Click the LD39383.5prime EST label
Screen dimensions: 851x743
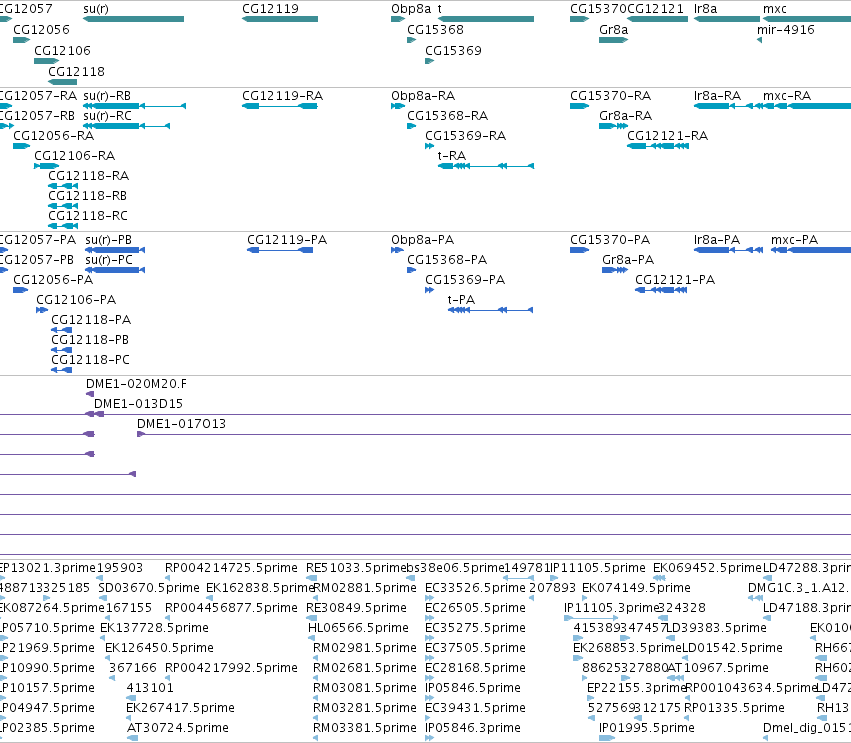coord(716,628)
